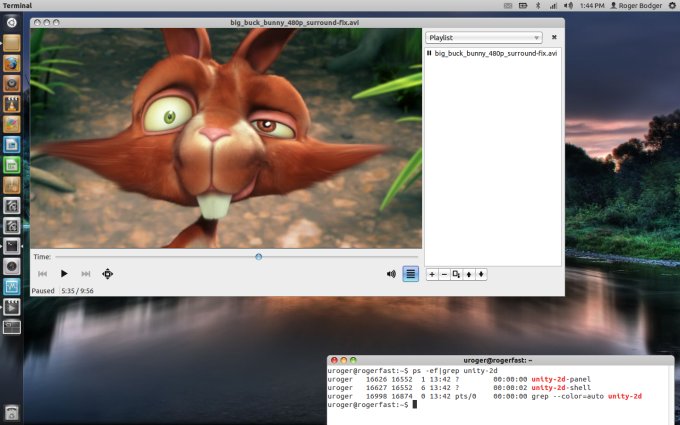Toggle the playlist sidebar button
The height and width of the screenshot is (425, 680).
410,274
